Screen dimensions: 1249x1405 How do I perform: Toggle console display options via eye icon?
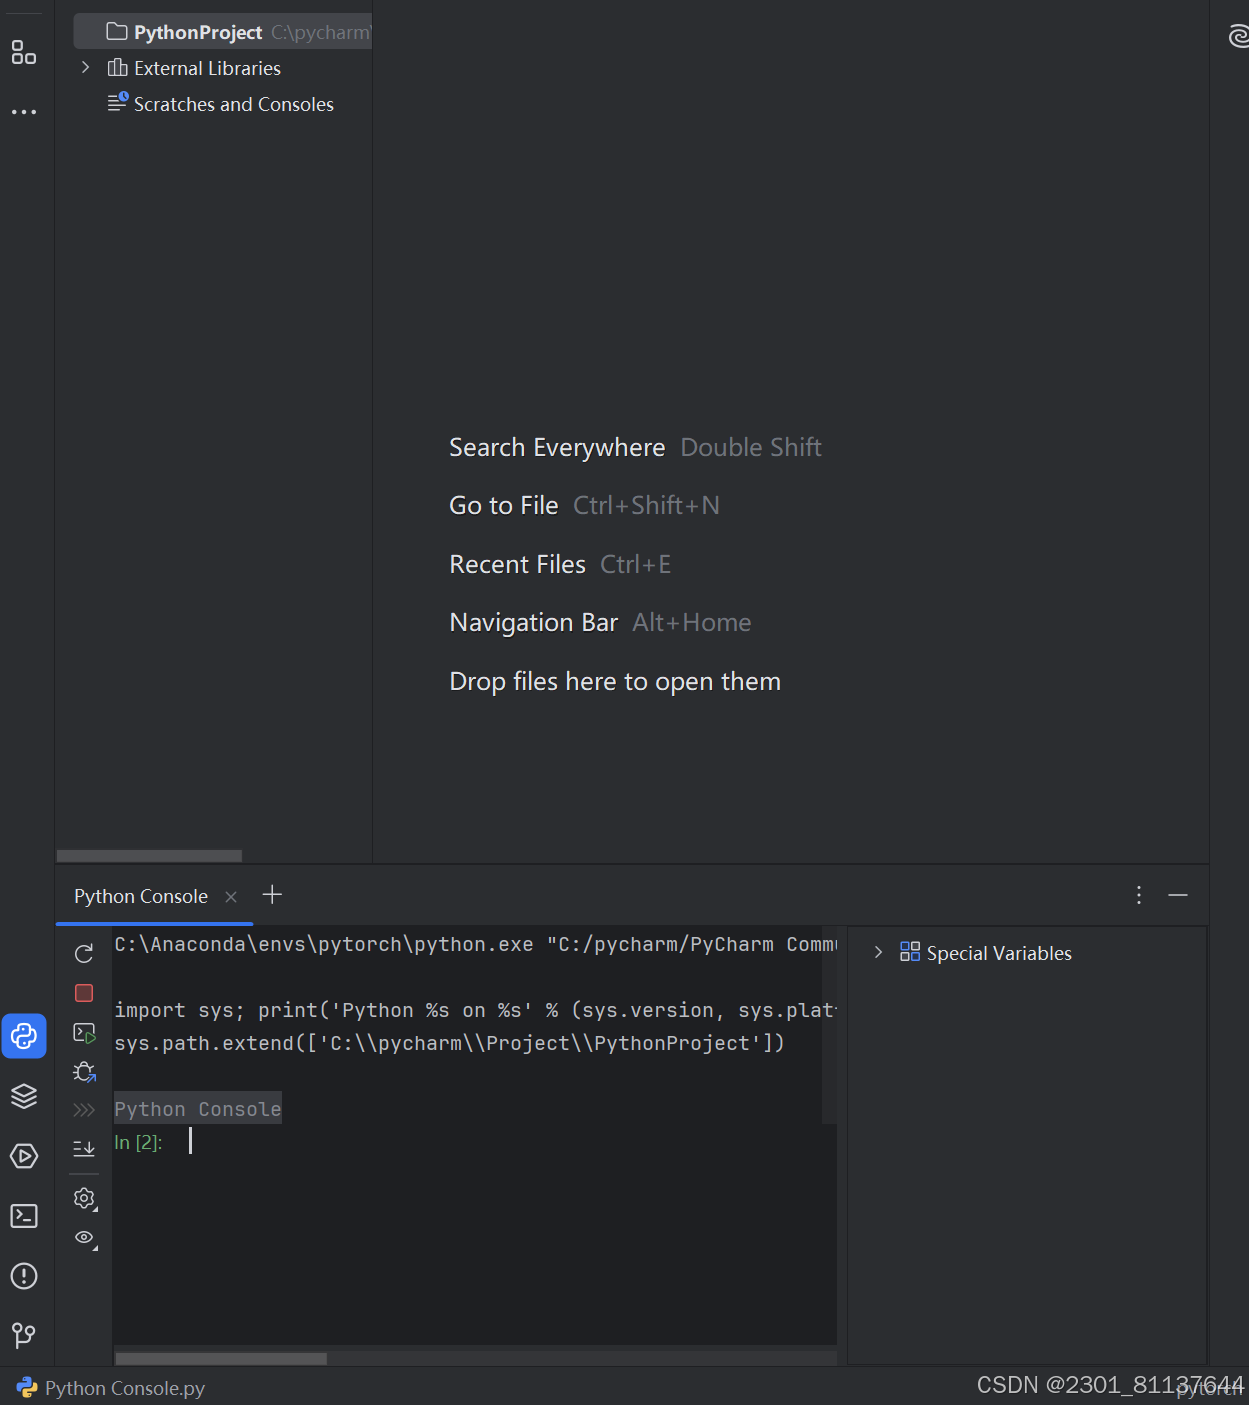tap(84, 1238)
